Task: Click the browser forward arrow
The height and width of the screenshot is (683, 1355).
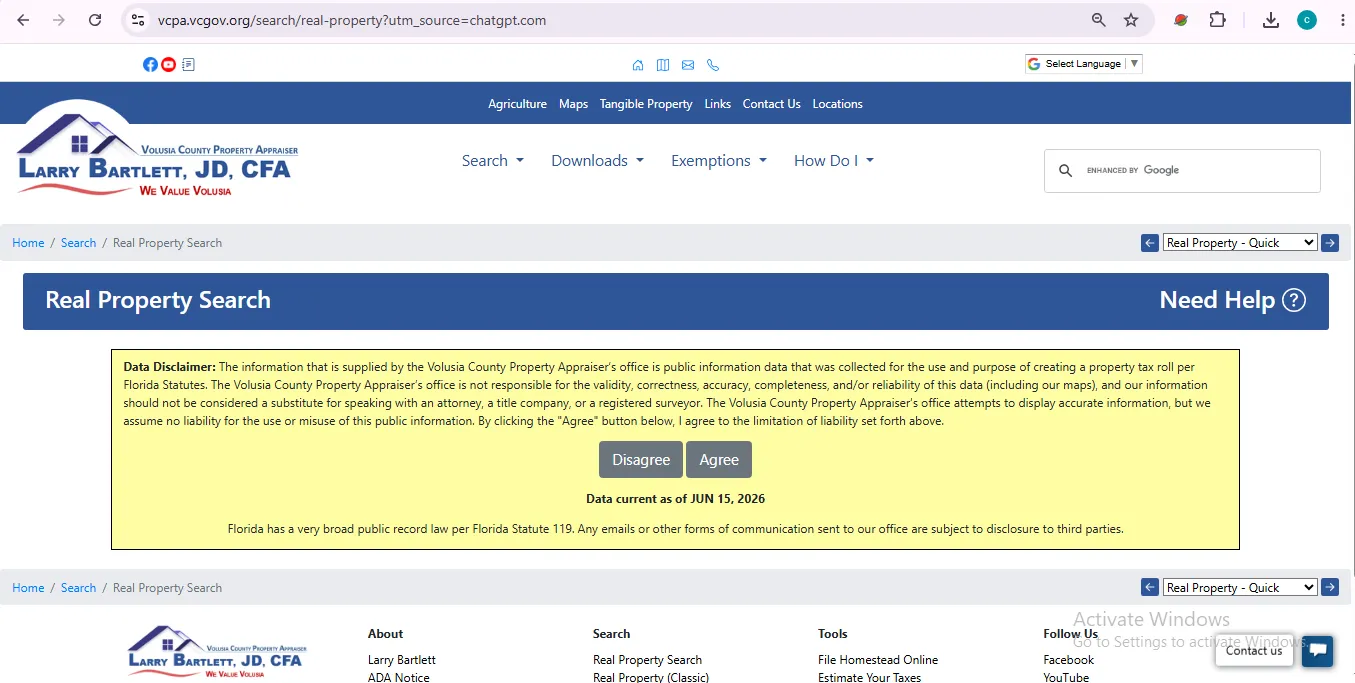Action: 59,20
